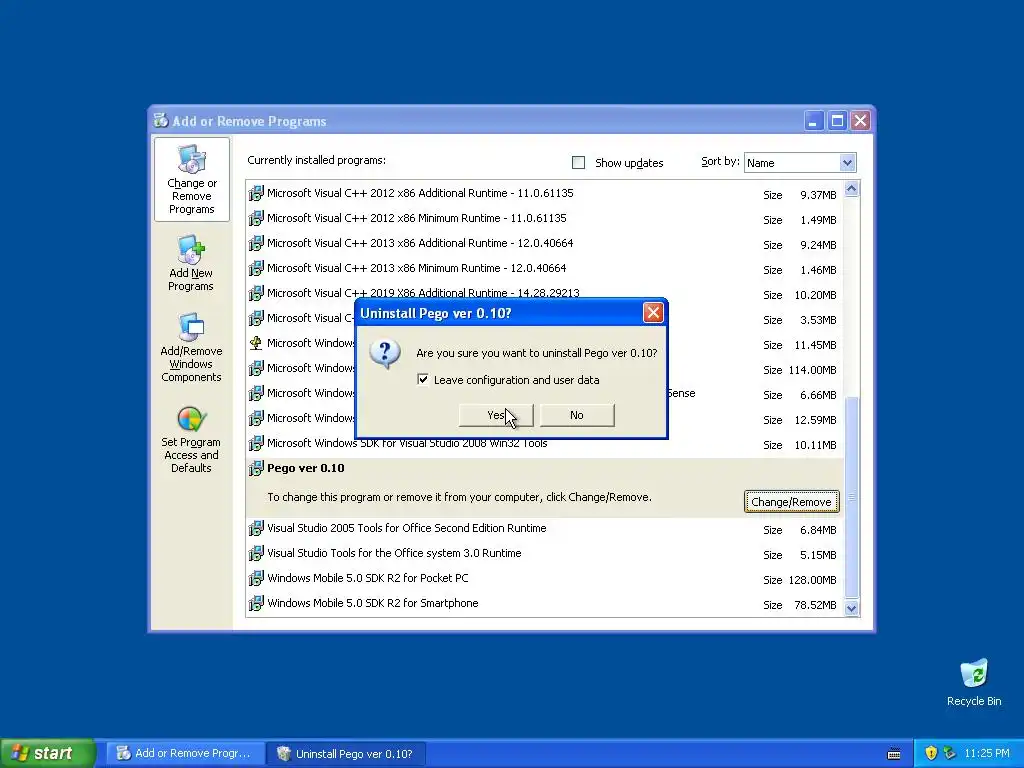Select Visual Studio Tools for the Office system 3.0 Runtime

tap(545, 553)
